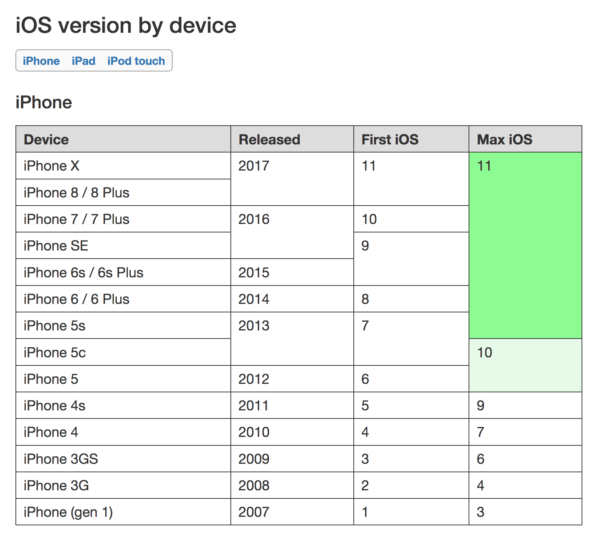Jump to the iPad section link

[x=83, y=61]
